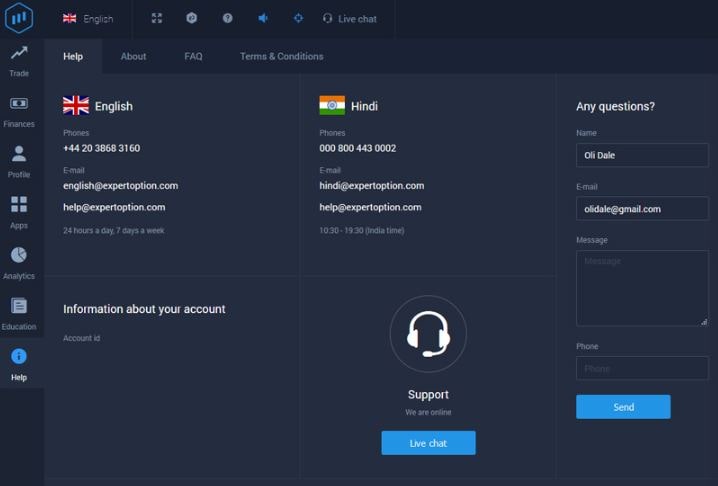This screenshot has width=718, height=486.
Task: Open the English language selector
Action: (x=87, y=19)
